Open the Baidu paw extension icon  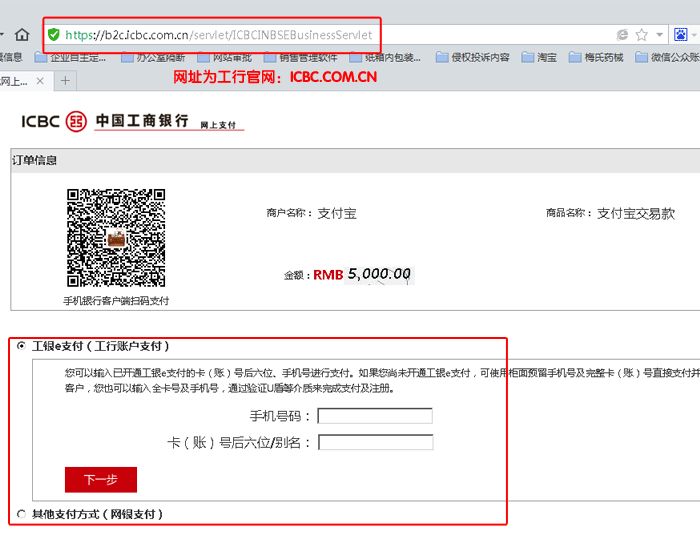pos(680,34)
